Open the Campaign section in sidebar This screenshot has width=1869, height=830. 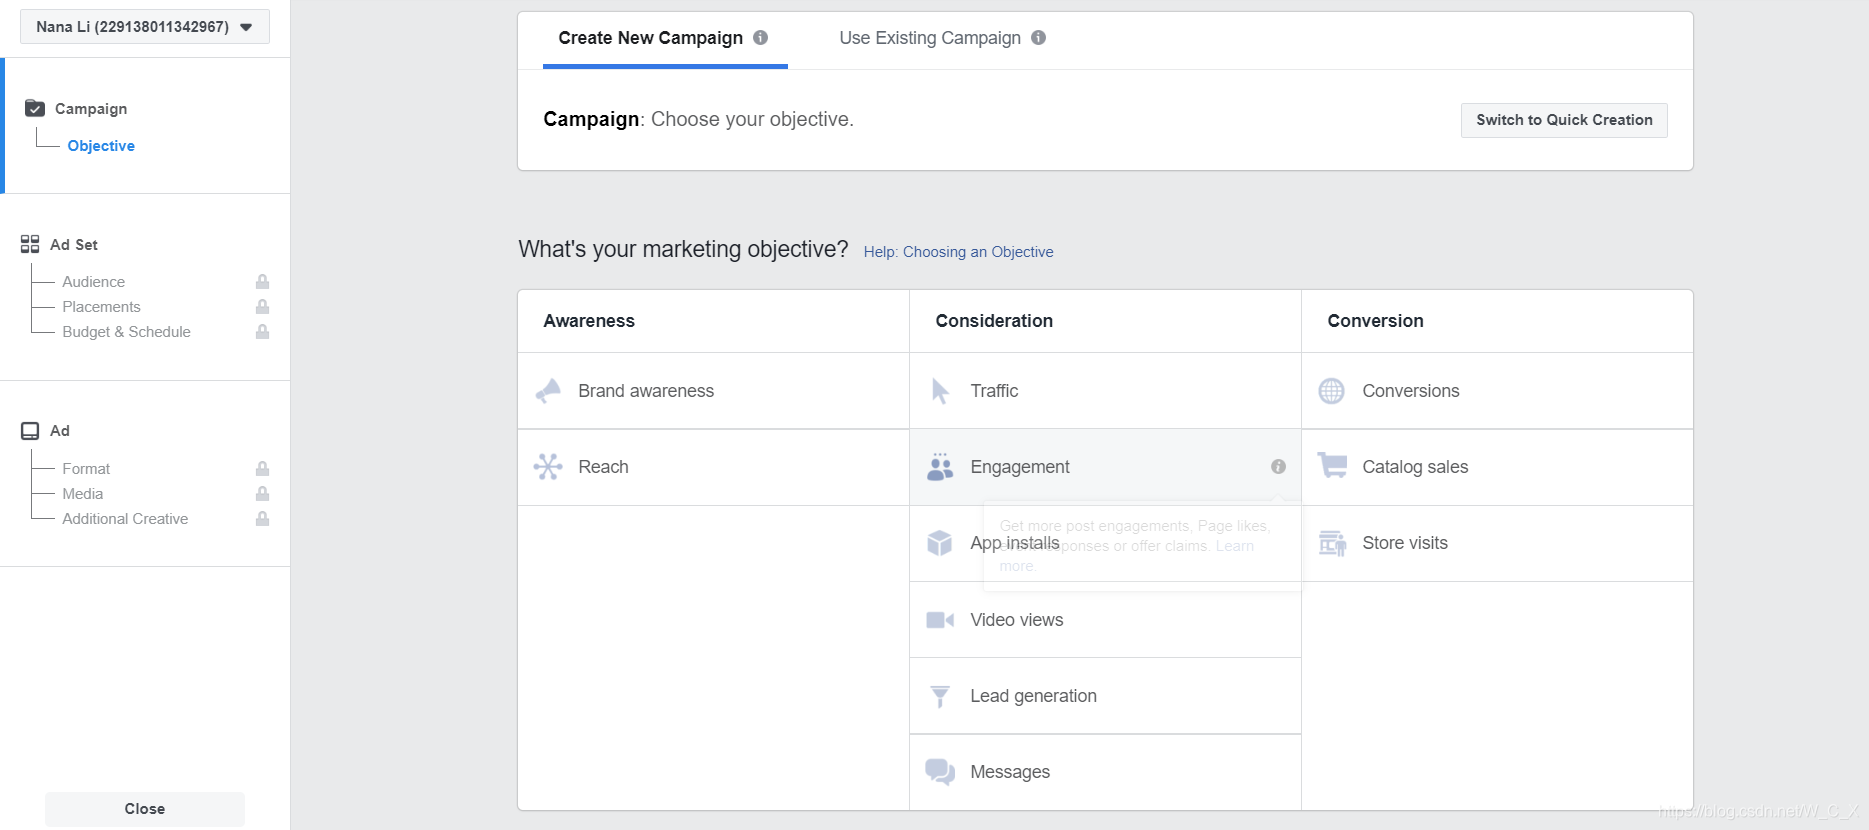click(91, 109)
